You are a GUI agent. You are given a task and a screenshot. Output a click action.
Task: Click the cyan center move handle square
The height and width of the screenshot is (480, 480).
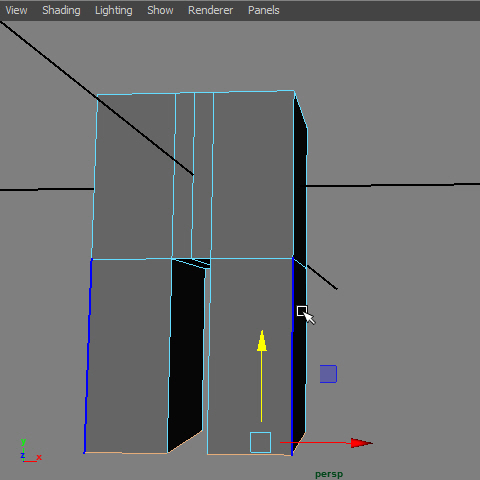coord(261,442)
